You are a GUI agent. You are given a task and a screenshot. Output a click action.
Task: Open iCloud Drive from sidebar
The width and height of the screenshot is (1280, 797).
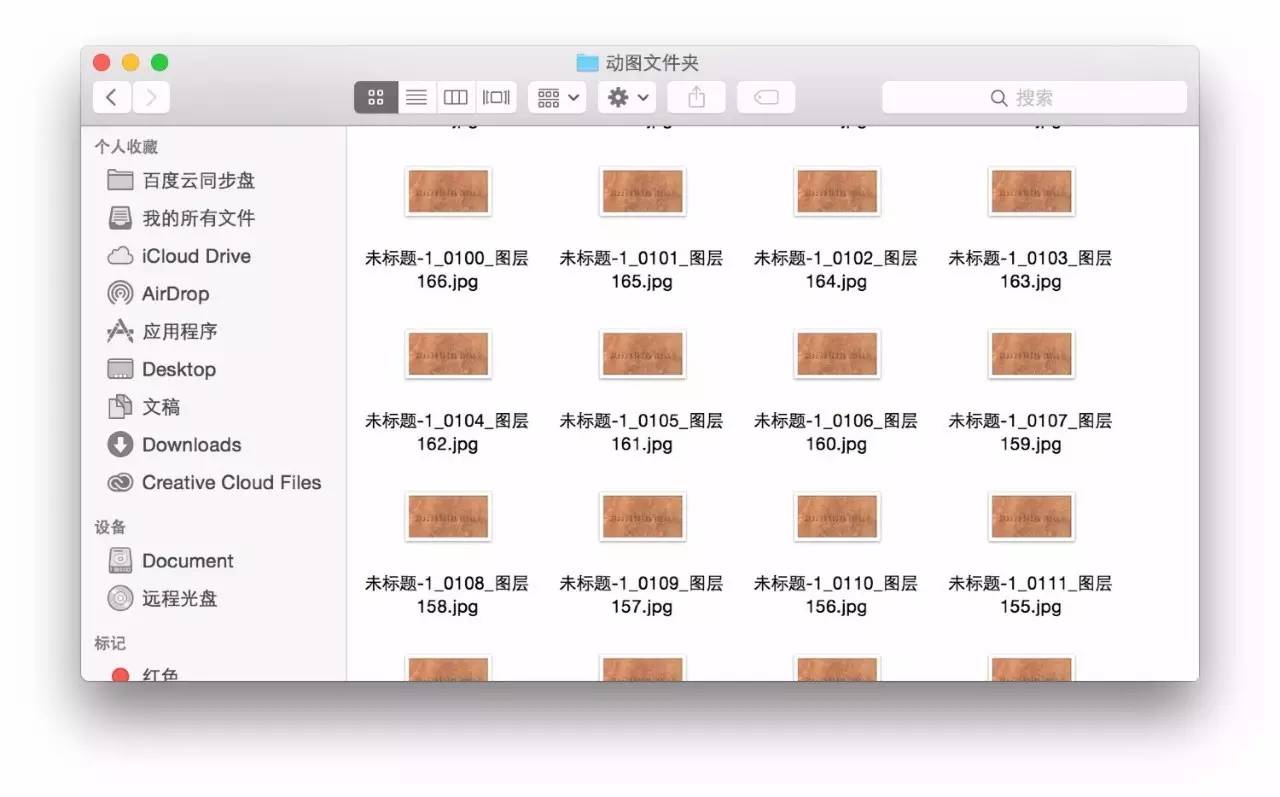(x=195, y=256)
